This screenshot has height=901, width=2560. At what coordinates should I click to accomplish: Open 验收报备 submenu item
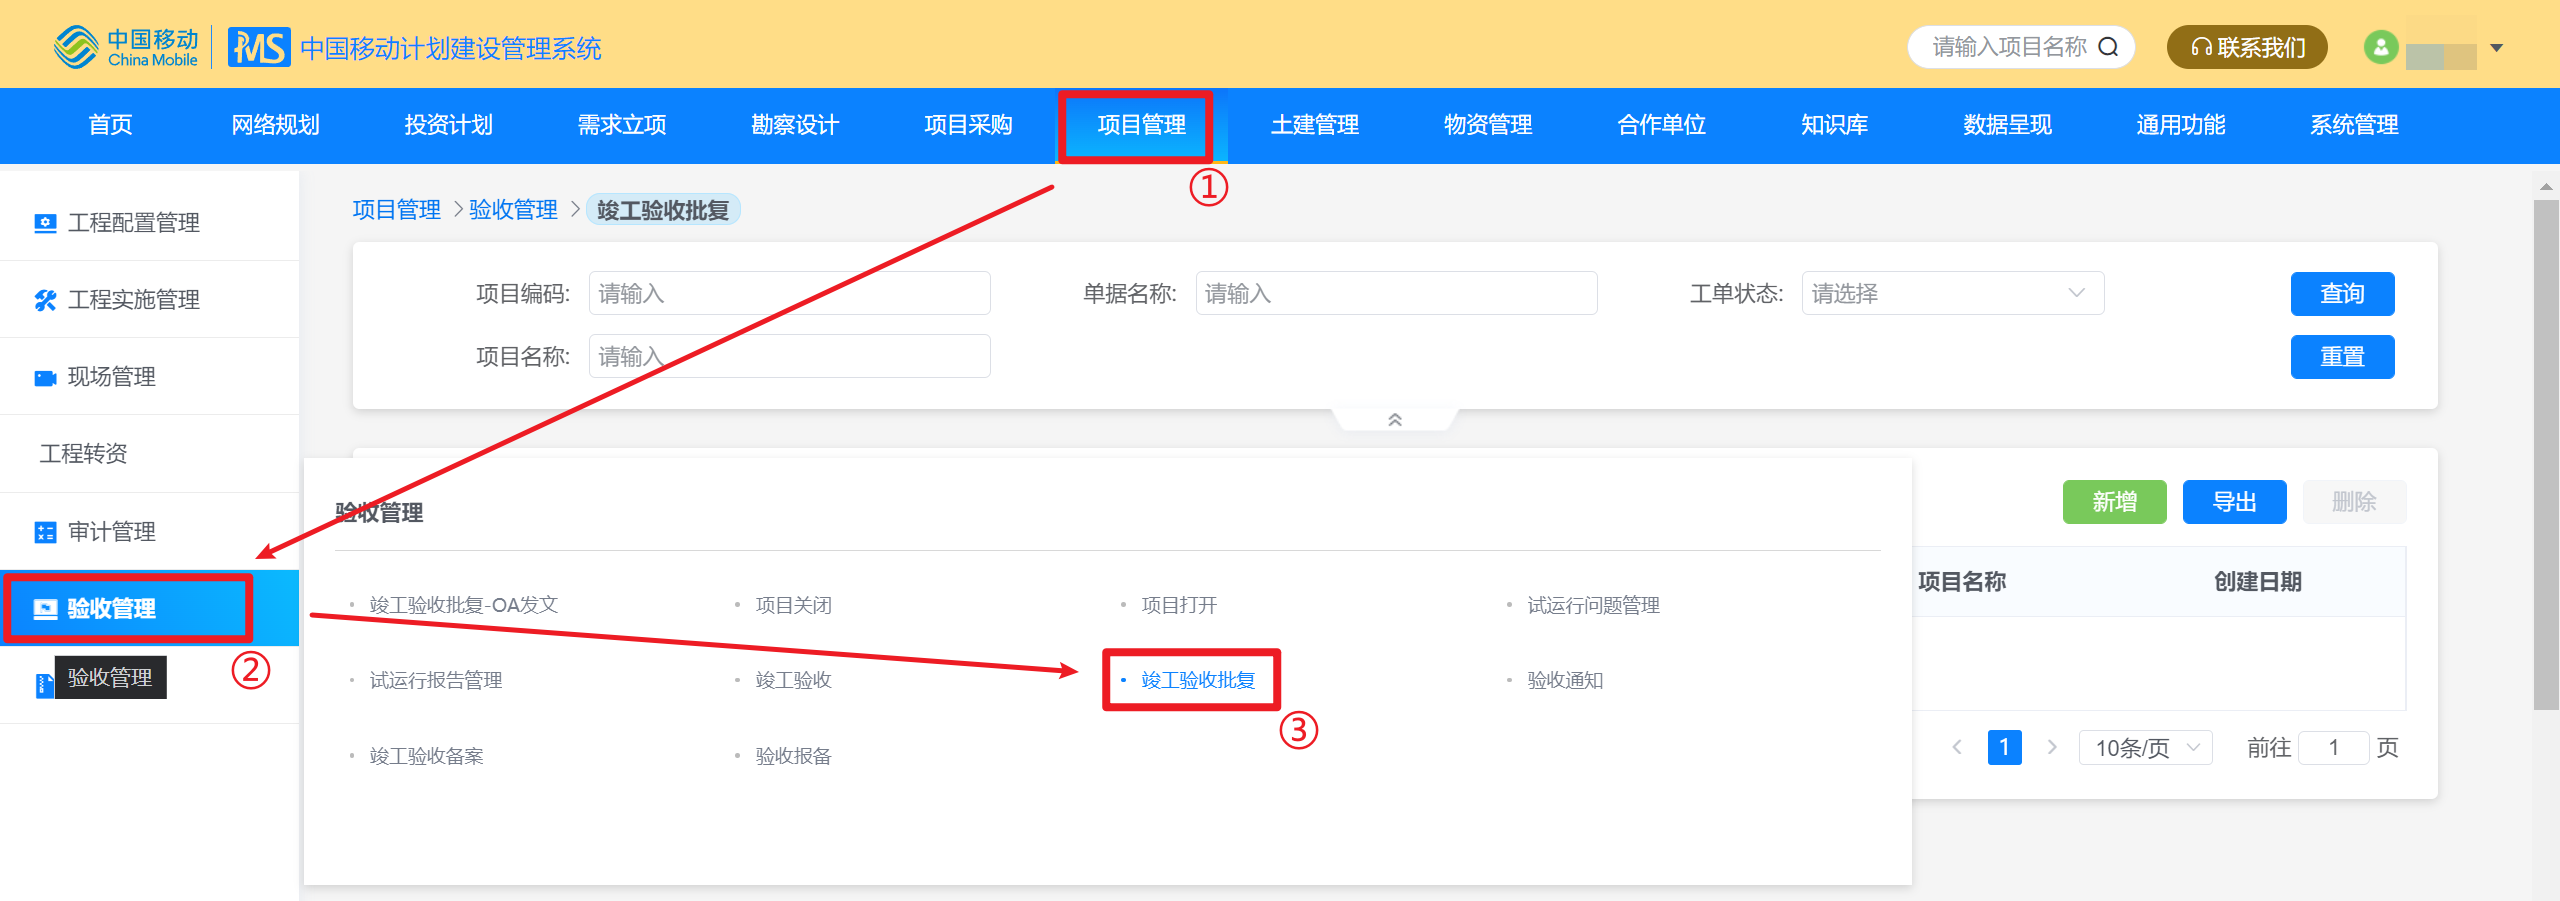pyautogui.click(x=793, y=756)
